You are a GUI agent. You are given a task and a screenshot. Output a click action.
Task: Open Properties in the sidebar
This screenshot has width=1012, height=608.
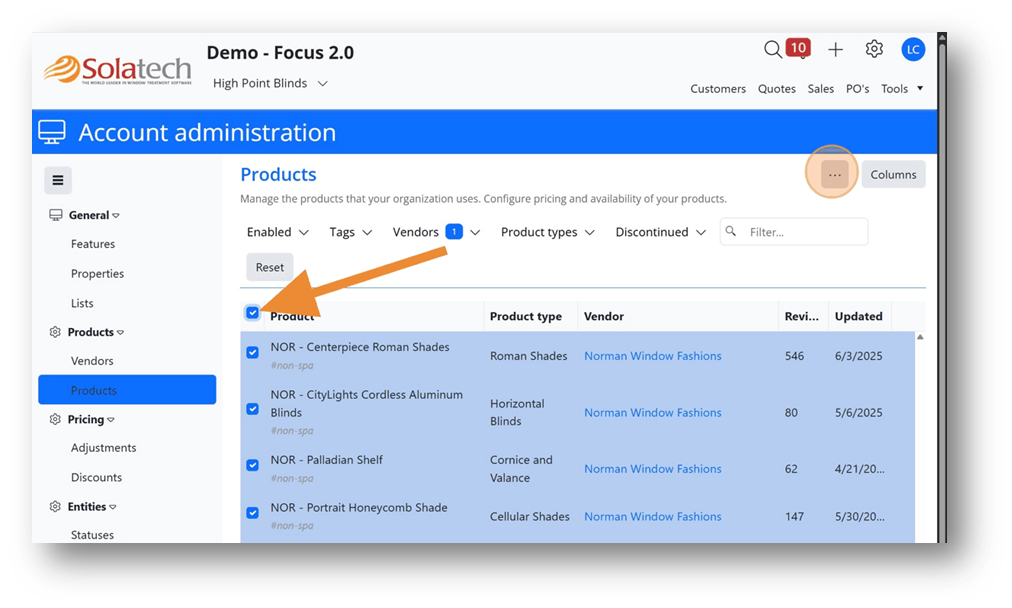coord(97,274)
